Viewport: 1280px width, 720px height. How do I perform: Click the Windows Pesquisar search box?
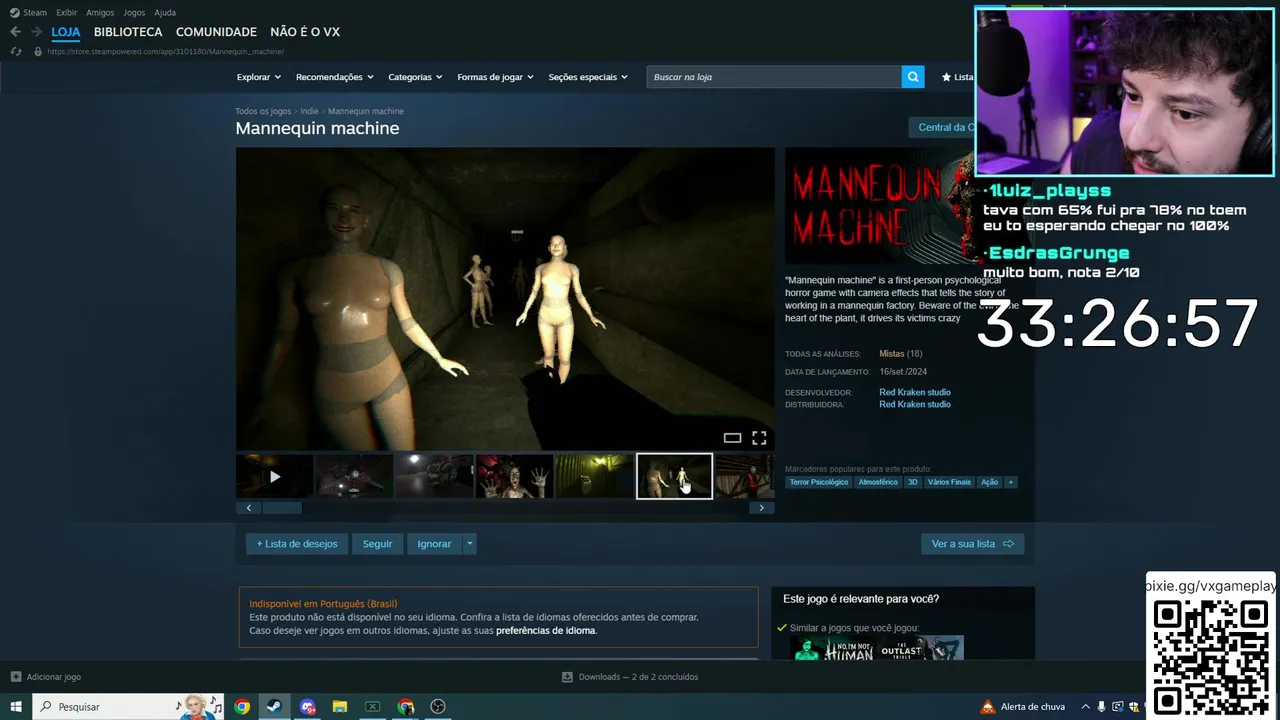[128, 707]
